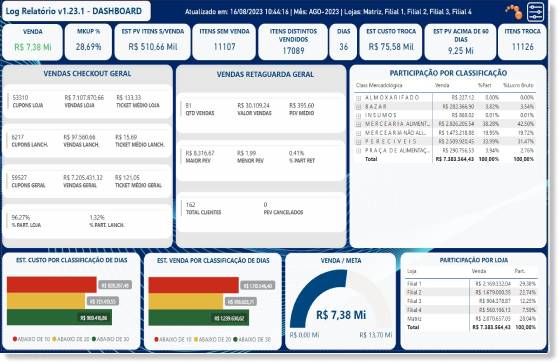The height and width of the screenshot is (363, 559).
Task: Click the orange logo icon in header
Action: [x=514, y=11]
